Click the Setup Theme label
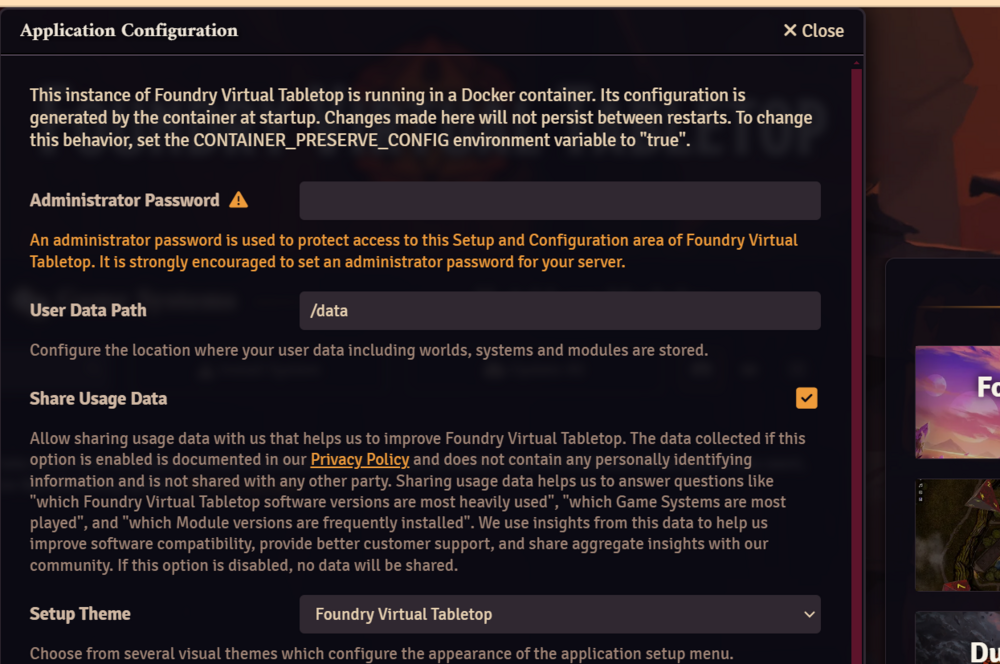Screen dimensions: 1000x664 tap(80, 614)
